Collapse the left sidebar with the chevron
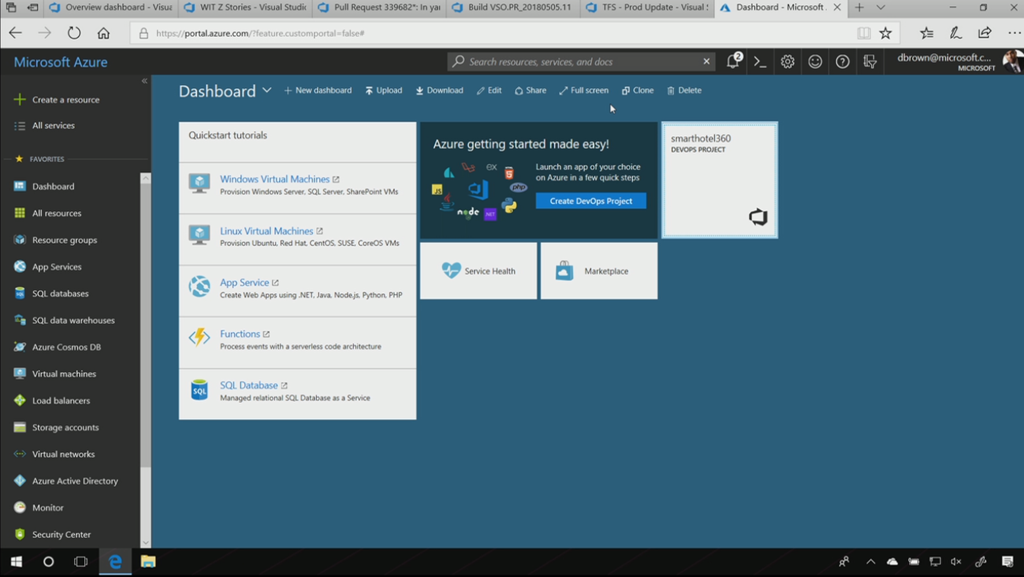Screen dimensions: 1024x577 coord(144,81)
